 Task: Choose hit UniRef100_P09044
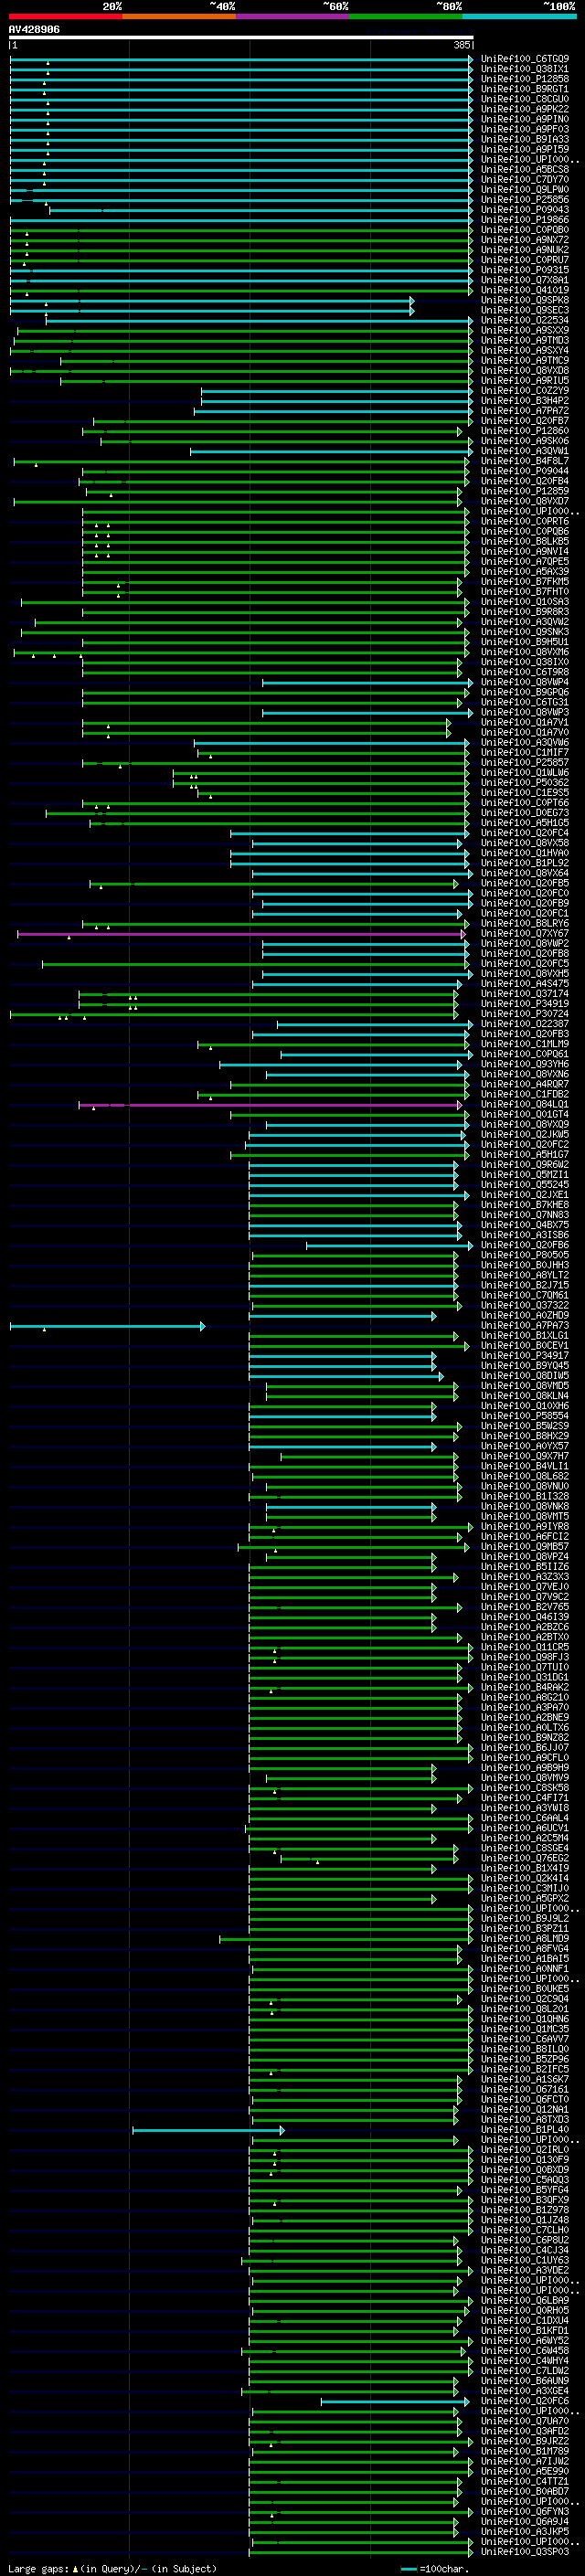[525, 471]
